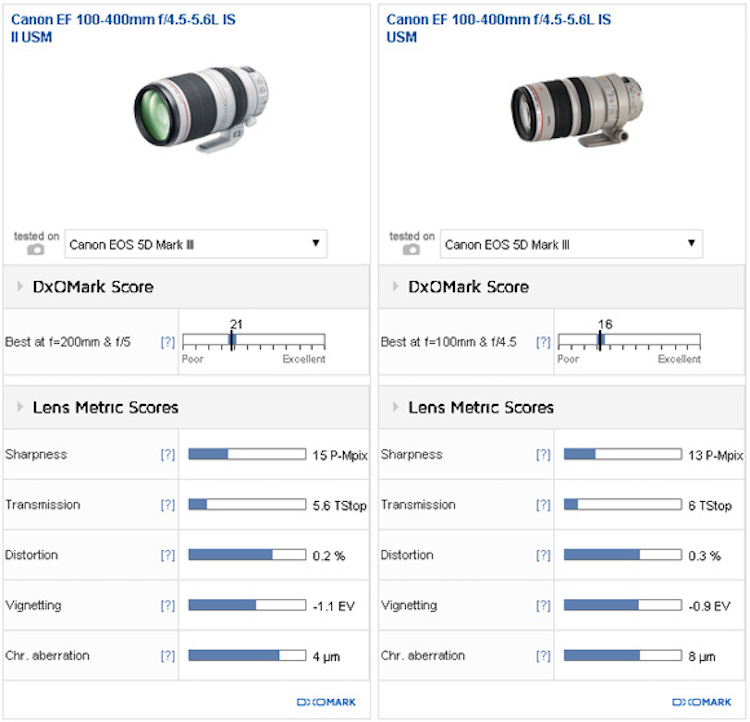This screenshot has width=750, height=722.
Task: Click the camera icon under left 'tested on'
Action: point(36,250)
